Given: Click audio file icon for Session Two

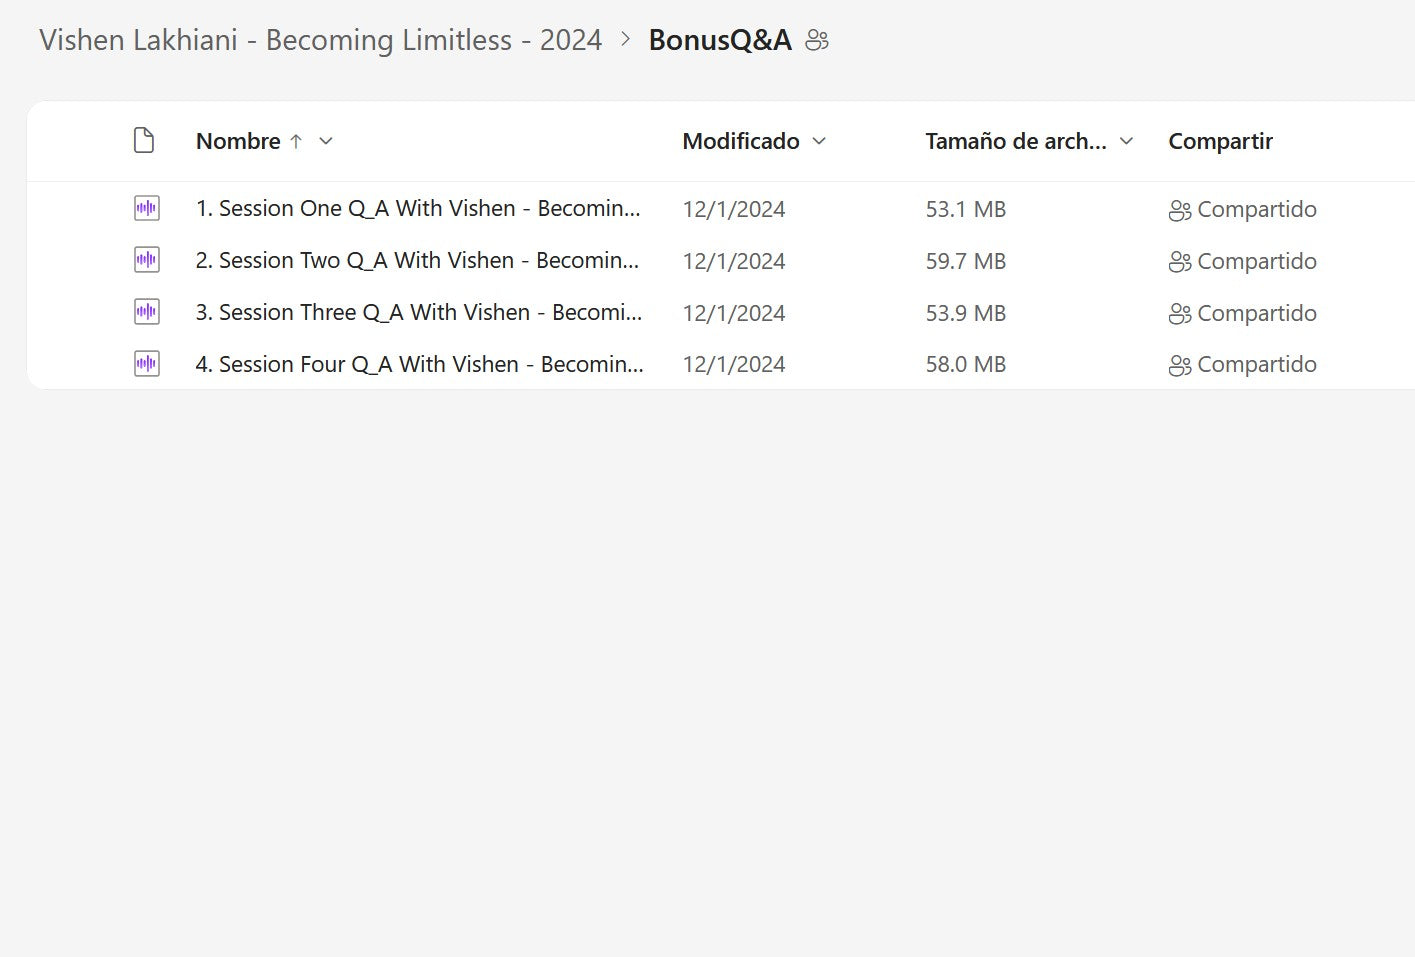Looking at the screenshot, I should coord(146,261).
